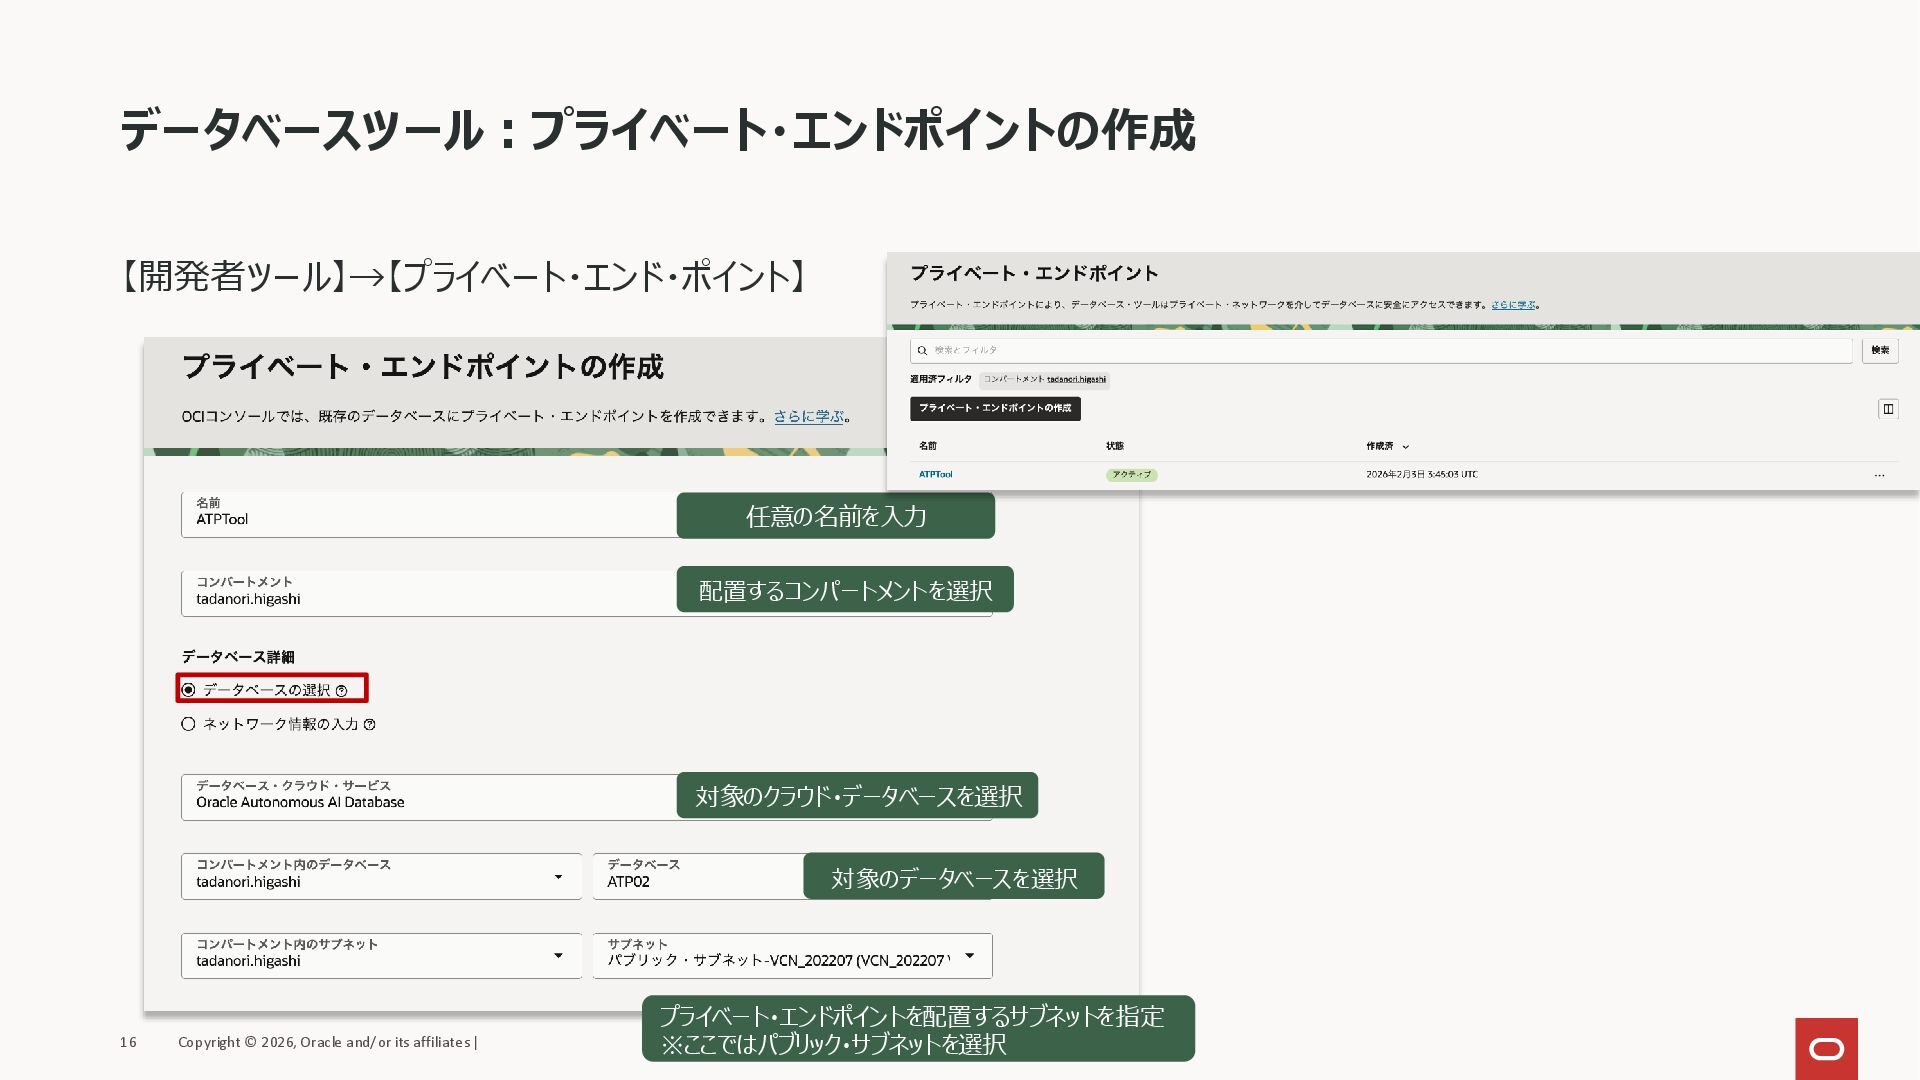Click help icon beside データベースの選択

pyautogui.click(x=341, y=691)
